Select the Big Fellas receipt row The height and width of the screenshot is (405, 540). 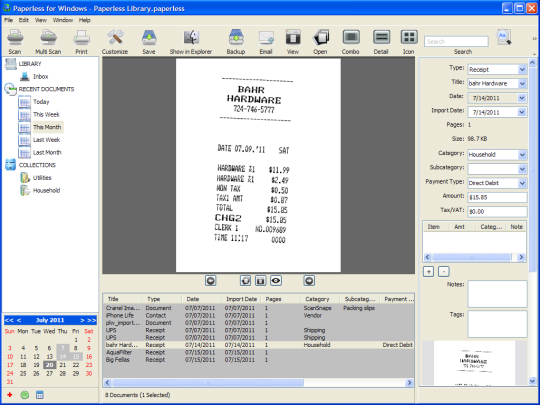click(x=258, y=360)
